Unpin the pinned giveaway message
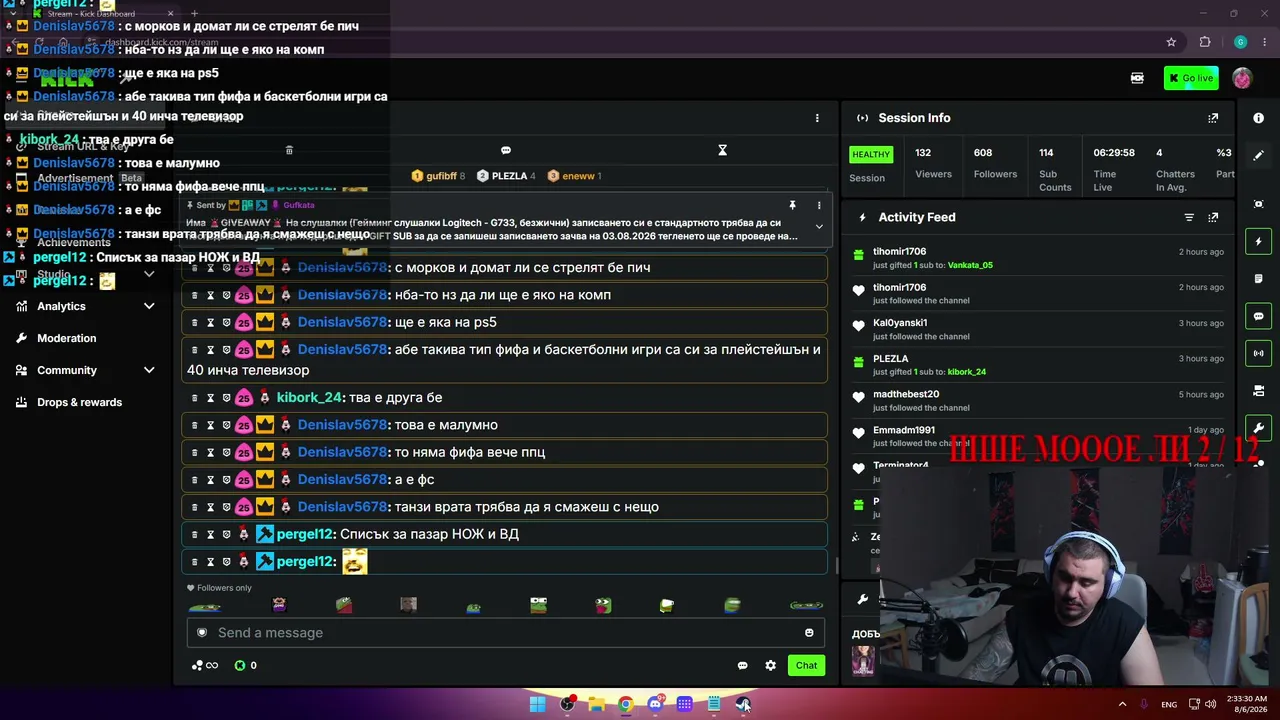1280x720 pixels. (792, 205)
